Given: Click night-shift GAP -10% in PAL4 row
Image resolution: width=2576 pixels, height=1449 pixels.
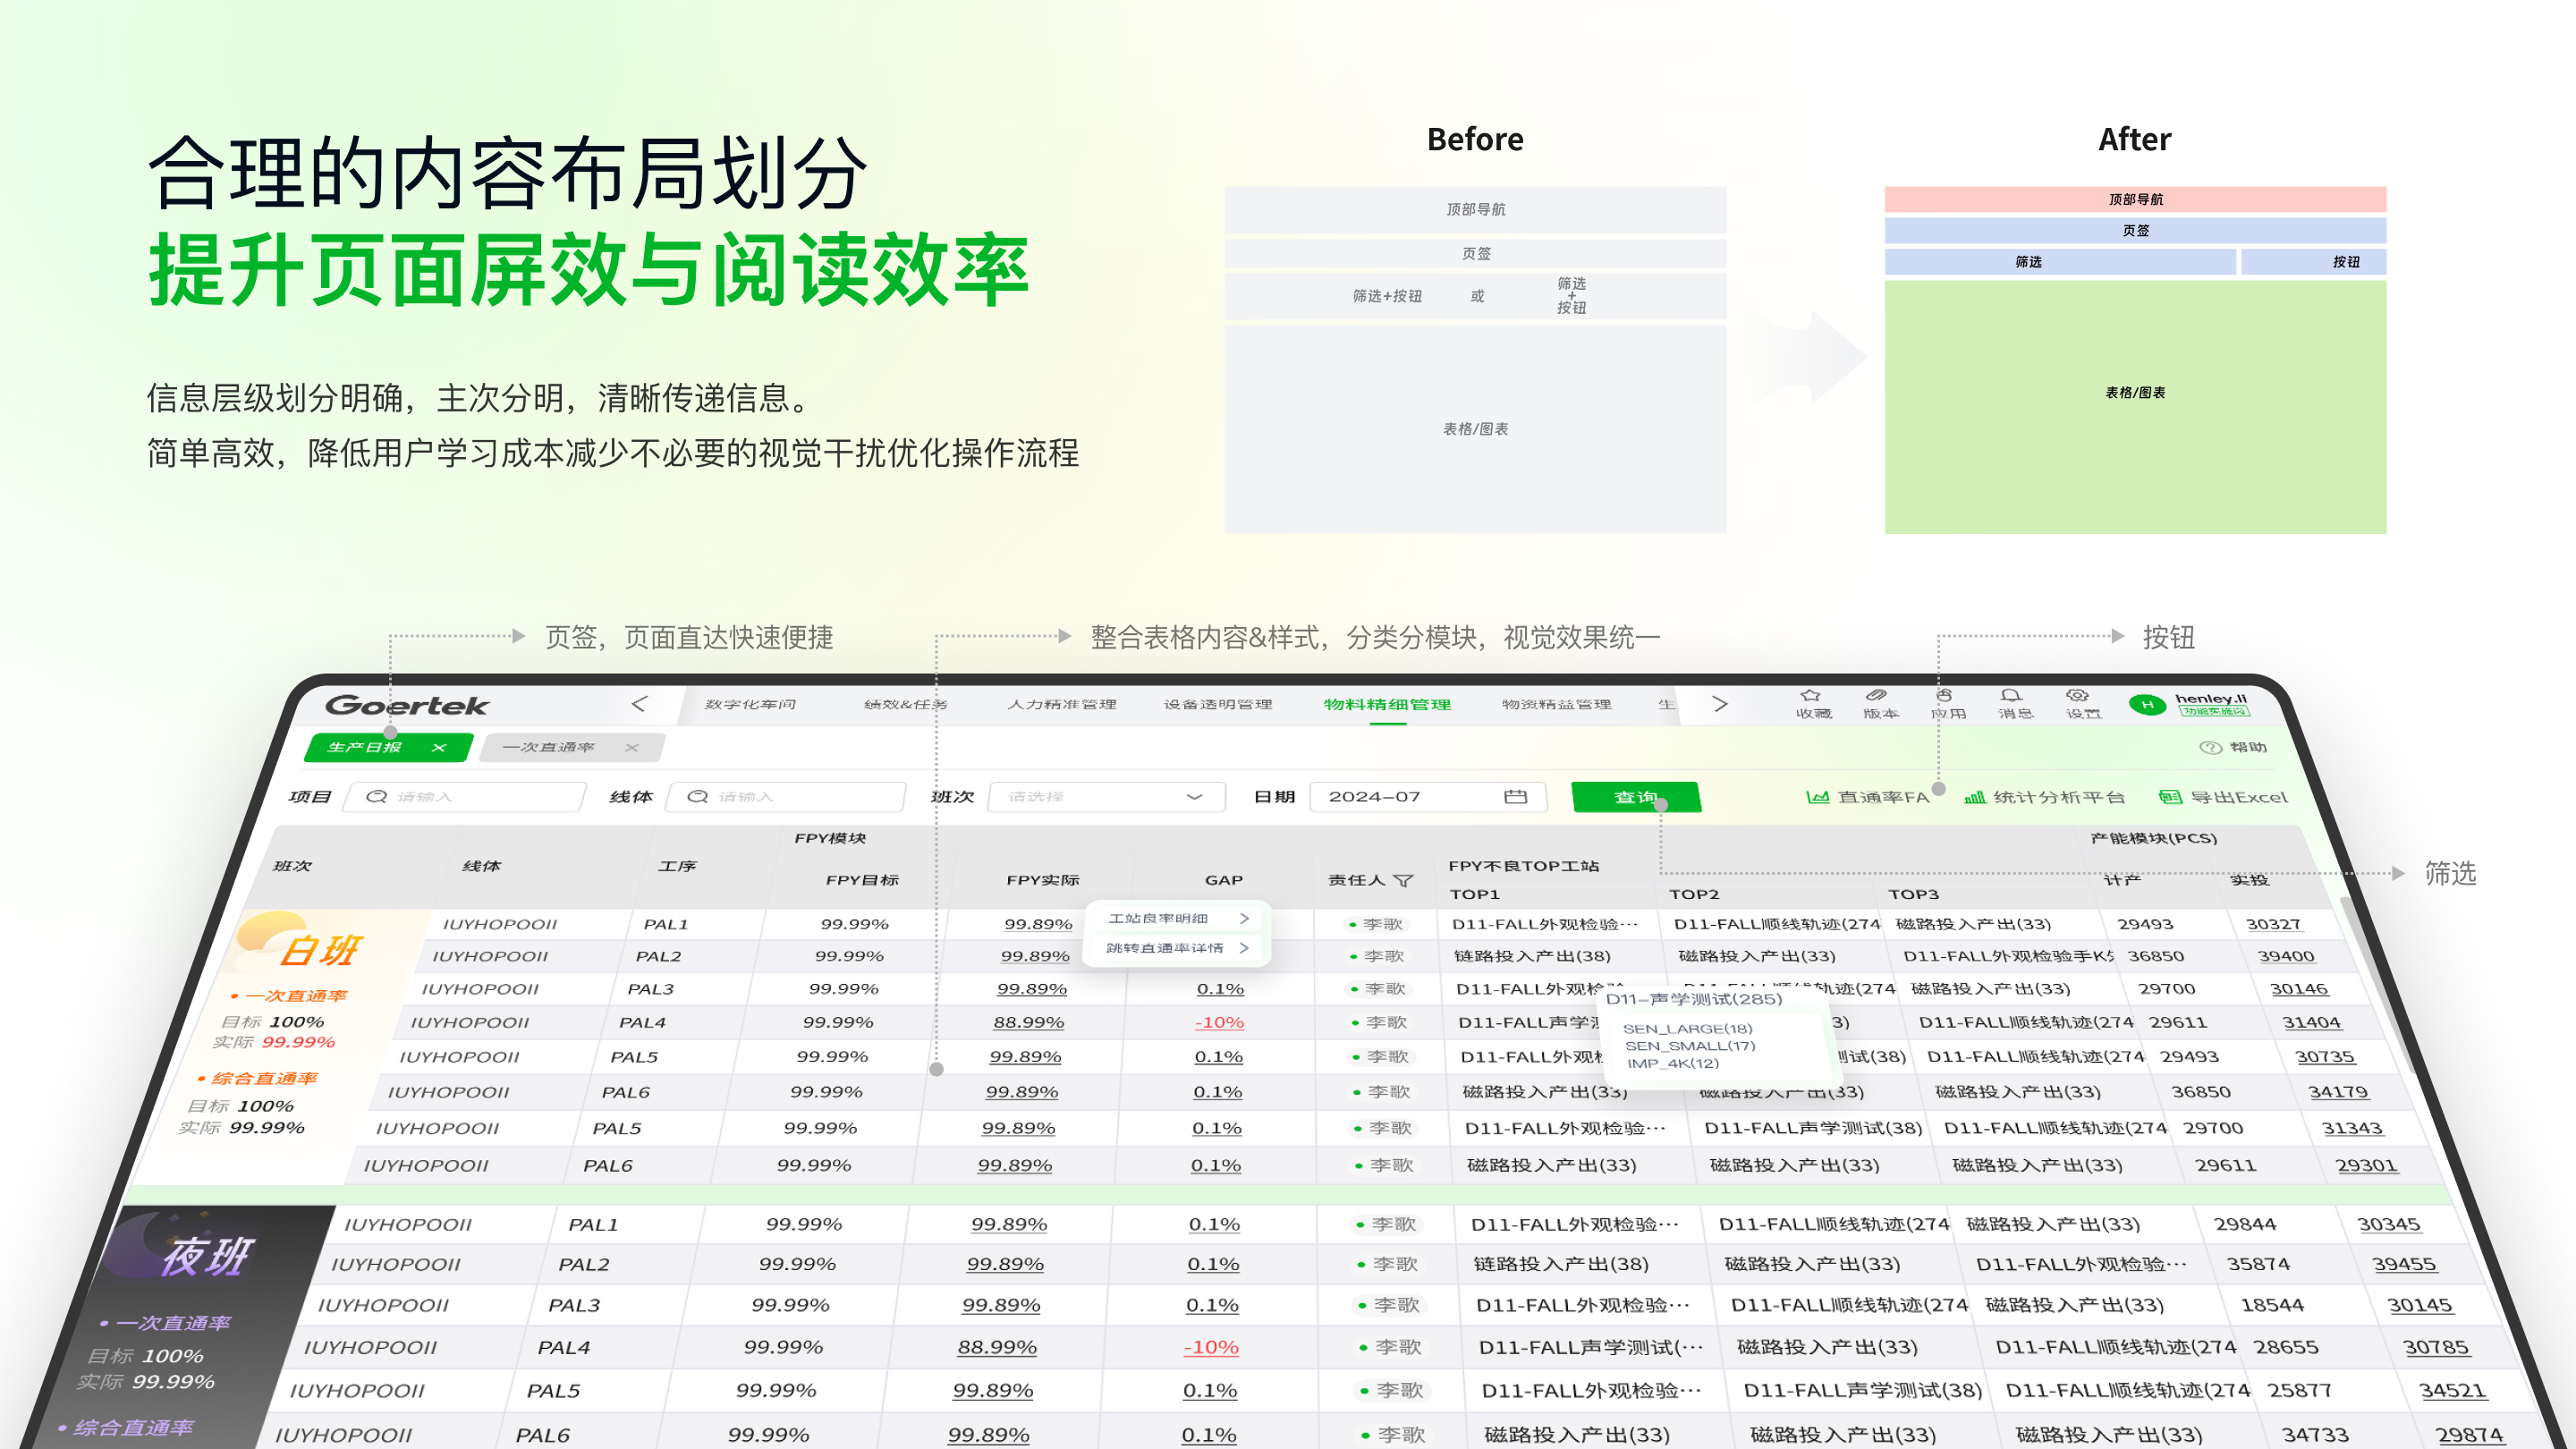Looking at the screenshot, I should (x=1212, y=1347).
